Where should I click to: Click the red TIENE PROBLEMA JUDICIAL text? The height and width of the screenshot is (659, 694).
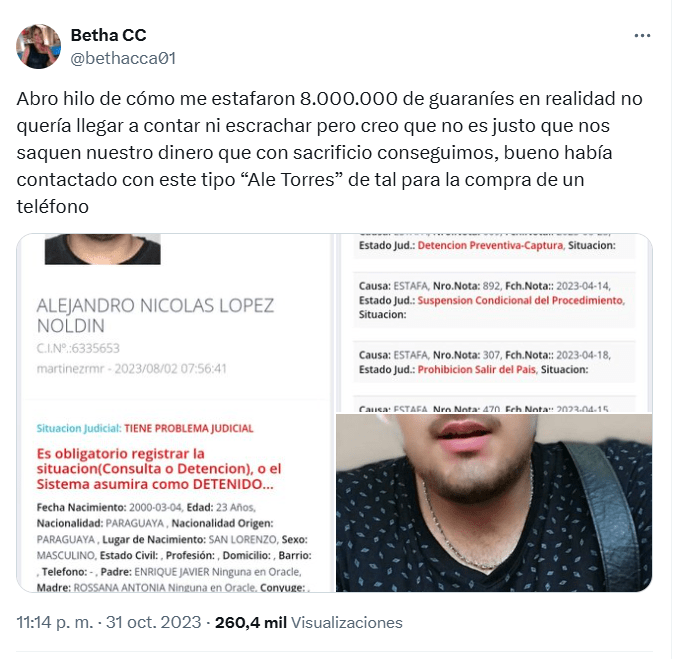pos(189,428)
